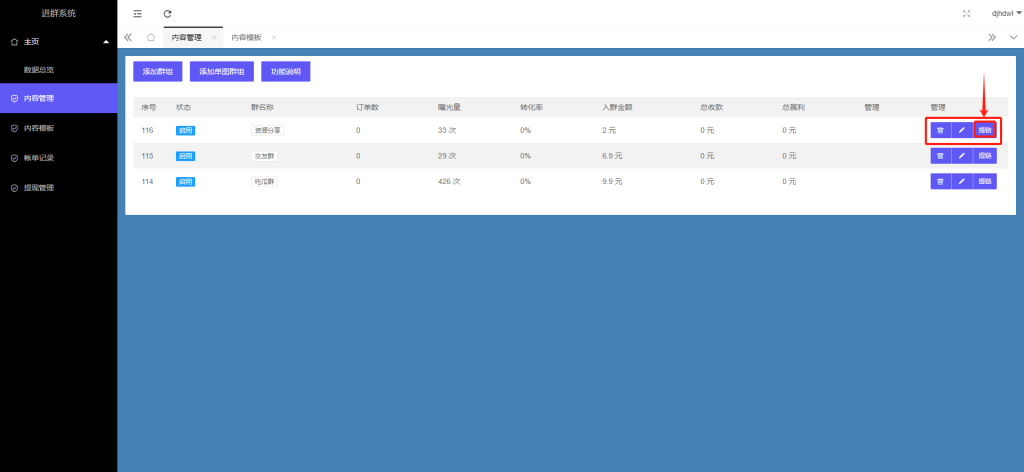Delete group 116 using trash icon
The height and width of the screenshot is (472, 1024).
pos(940,130)
